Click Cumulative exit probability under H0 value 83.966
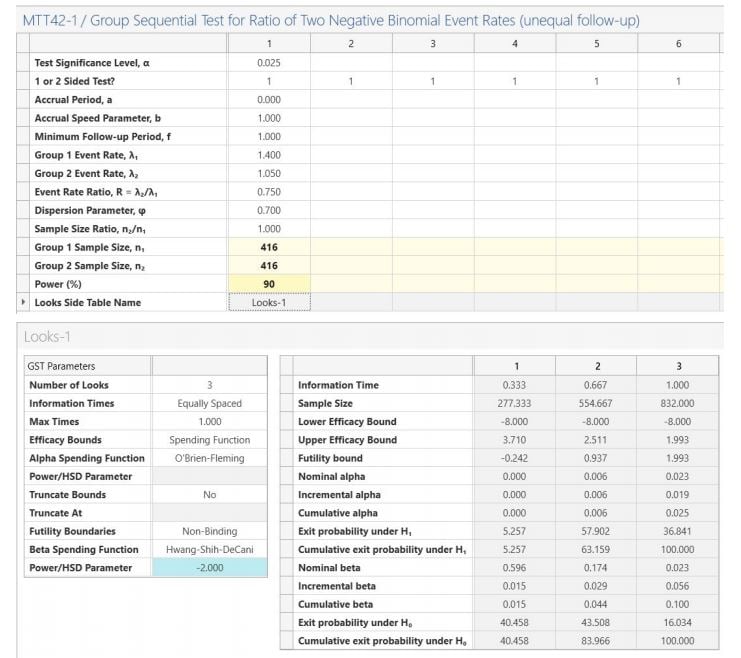This screenshot has width=741, height=658. point(595,641)
